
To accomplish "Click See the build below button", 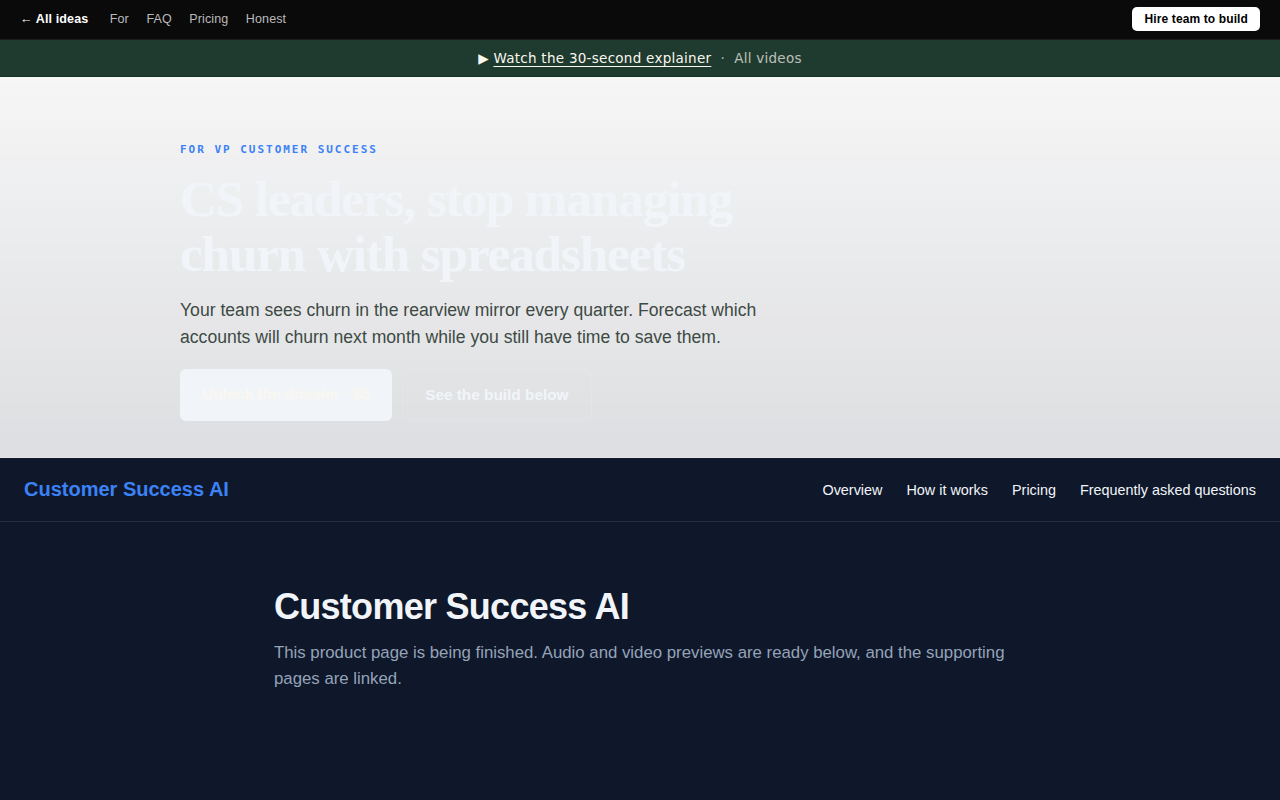I will tap(497, 395).
